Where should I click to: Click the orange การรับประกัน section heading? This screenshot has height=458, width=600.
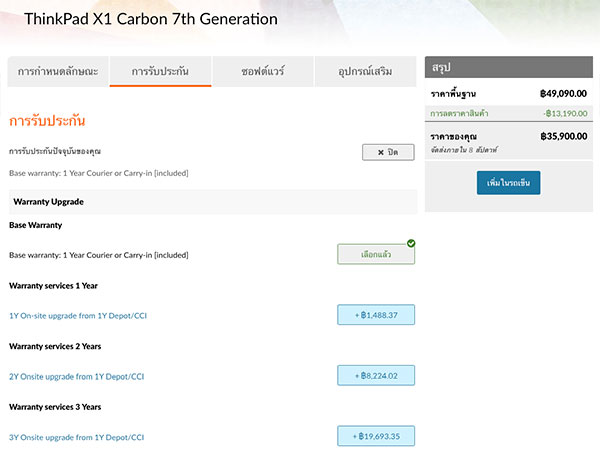pos(47,121)
